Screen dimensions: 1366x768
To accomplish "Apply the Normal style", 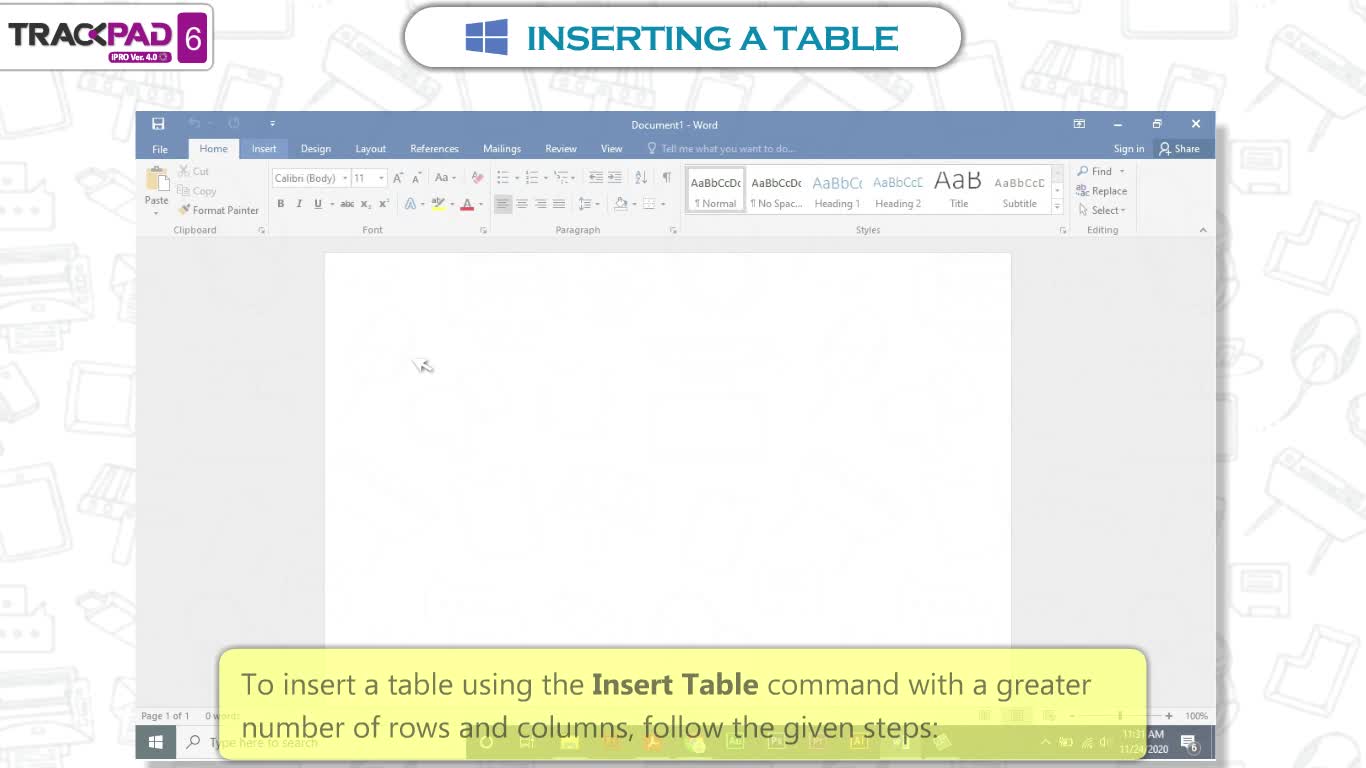I will (x=716, y=190).
